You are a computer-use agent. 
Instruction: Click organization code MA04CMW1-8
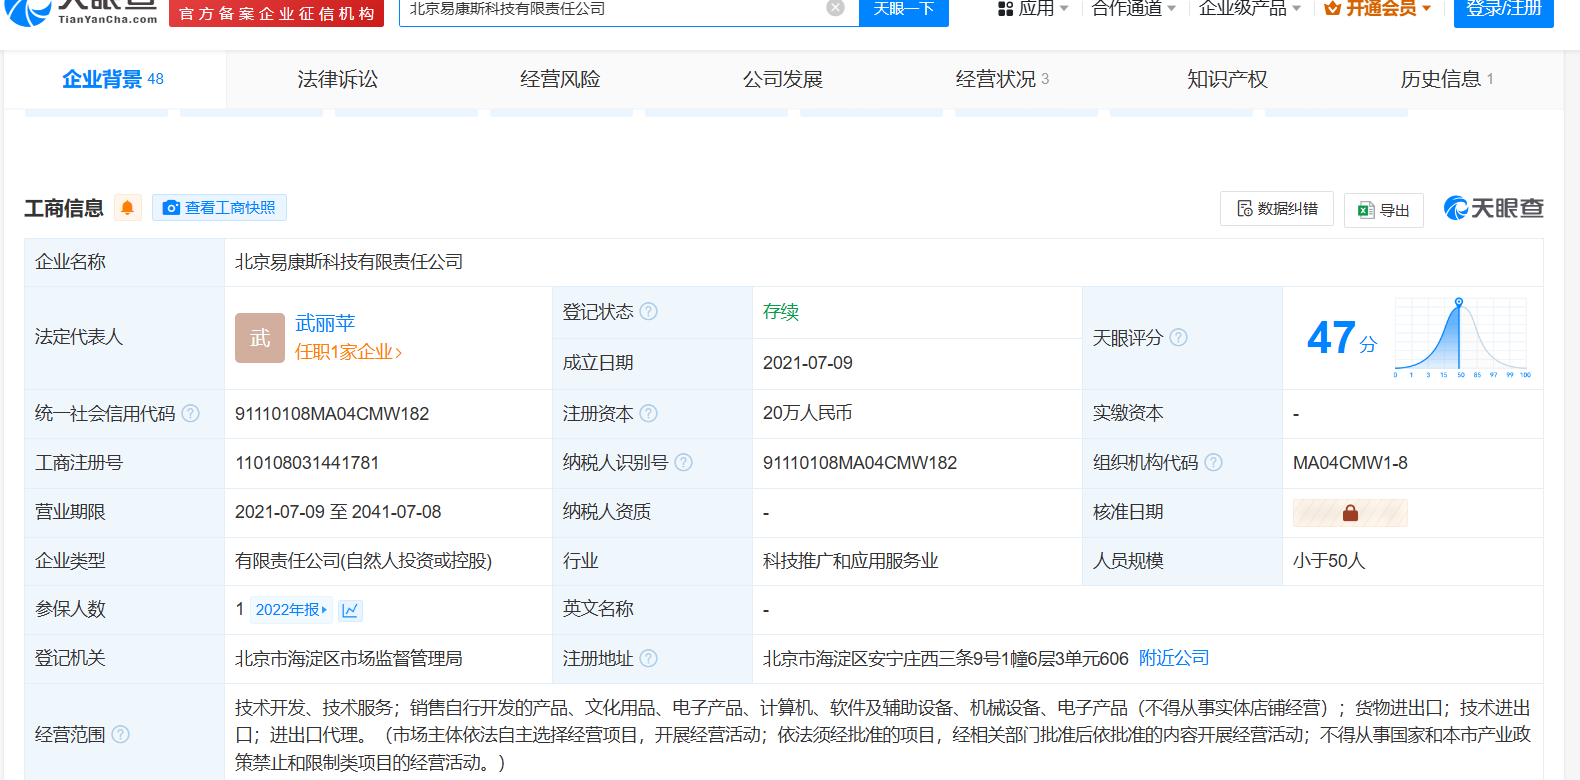pyautogui.click(x=1350, y=462)
